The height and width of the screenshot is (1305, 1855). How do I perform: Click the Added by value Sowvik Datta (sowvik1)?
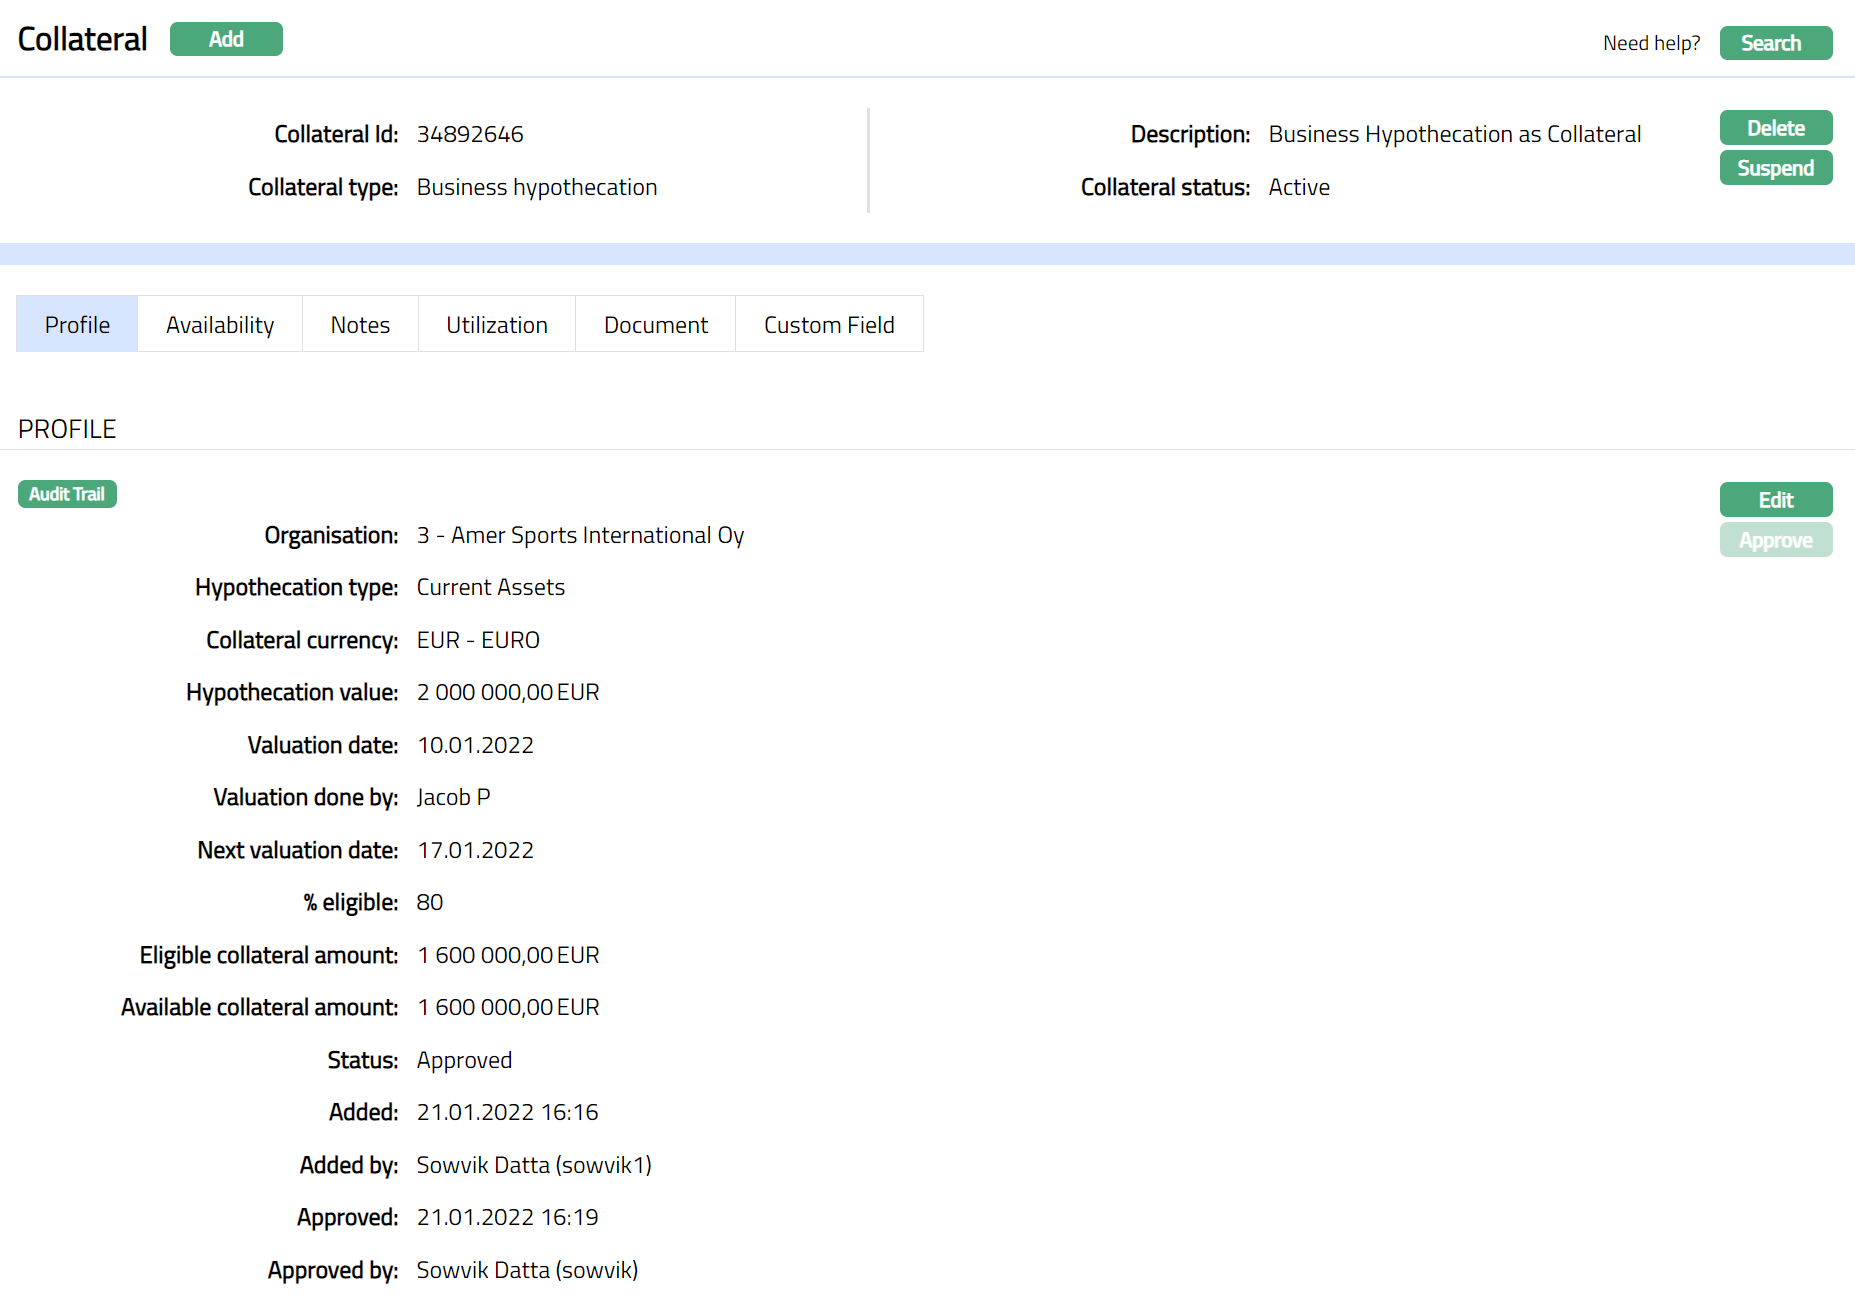(534, 1165)
